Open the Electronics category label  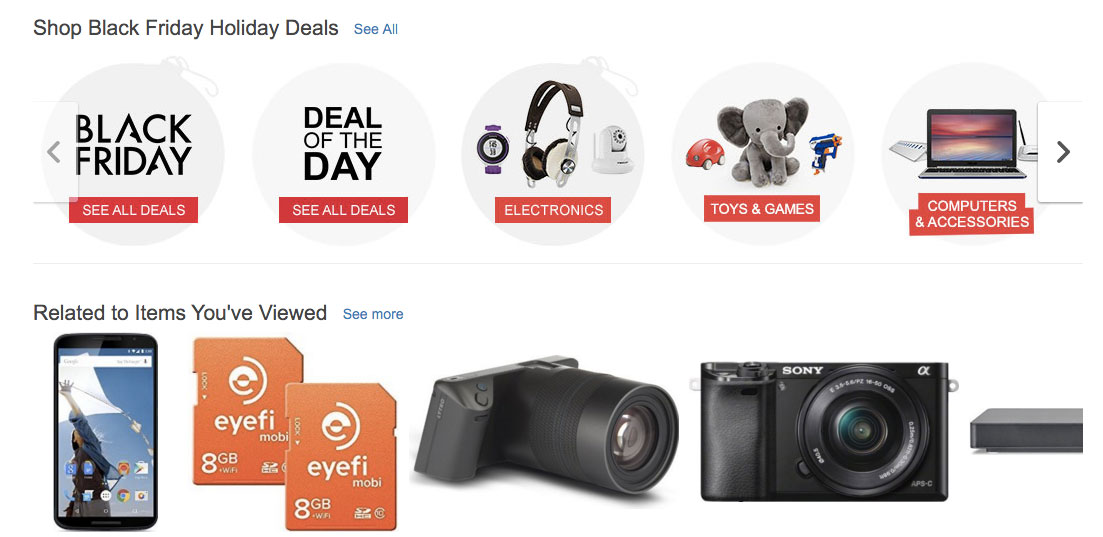point(553,210)
